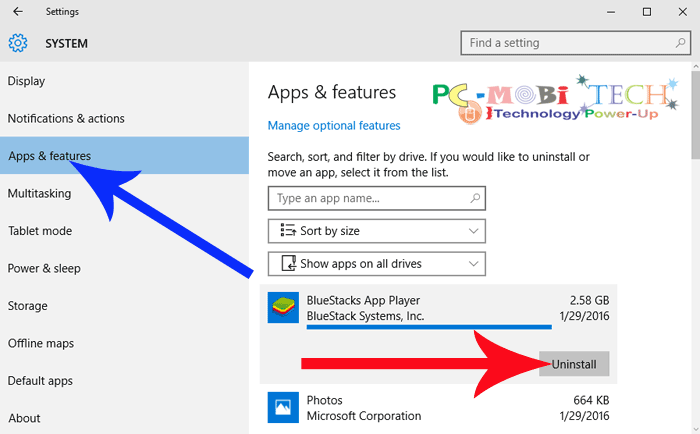
Task: Expand Show apps on all drives dropdown
Action: click(377, 264)
